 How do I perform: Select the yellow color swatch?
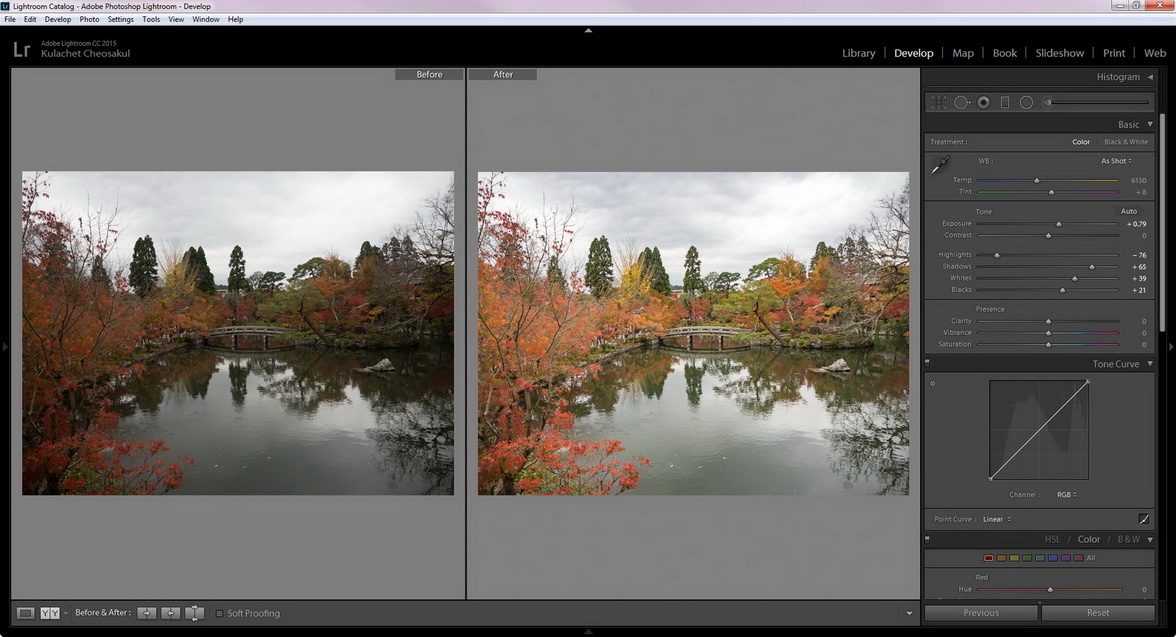1014,558
